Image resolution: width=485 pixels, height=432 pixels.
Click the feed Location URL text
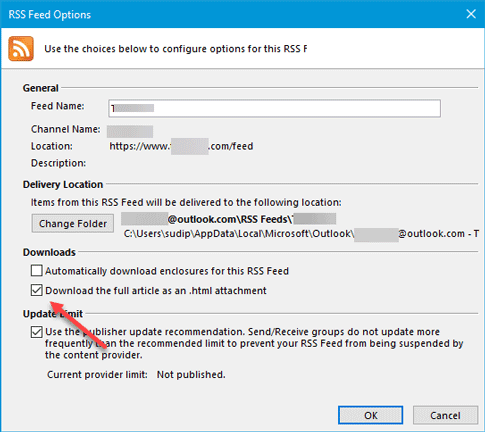[181, 146]
